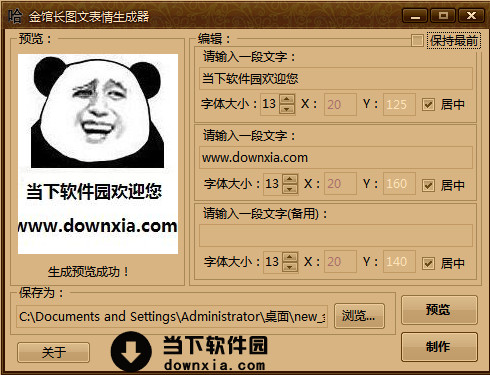Click the empty backup (备用) text field

[336, 236]
